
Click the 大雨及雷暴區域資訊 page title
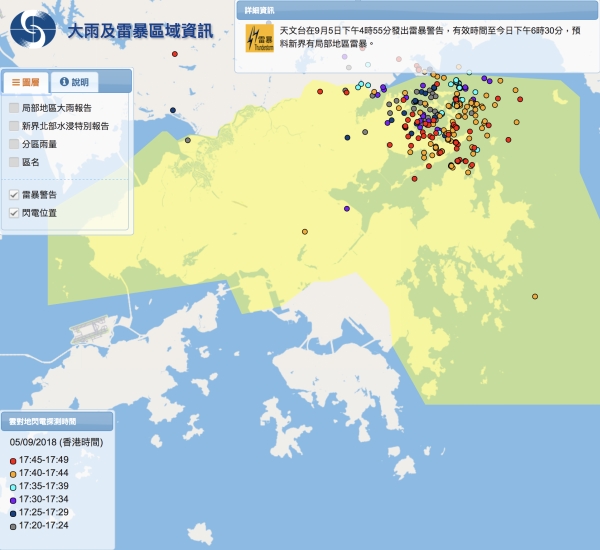(140, 30)
